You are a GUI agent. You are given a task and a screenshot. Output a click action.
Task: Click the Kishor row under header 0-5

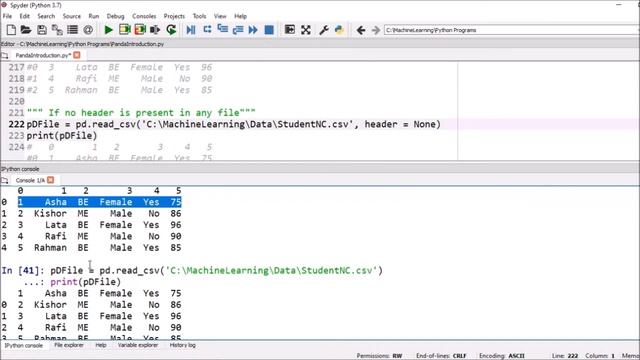91,213
